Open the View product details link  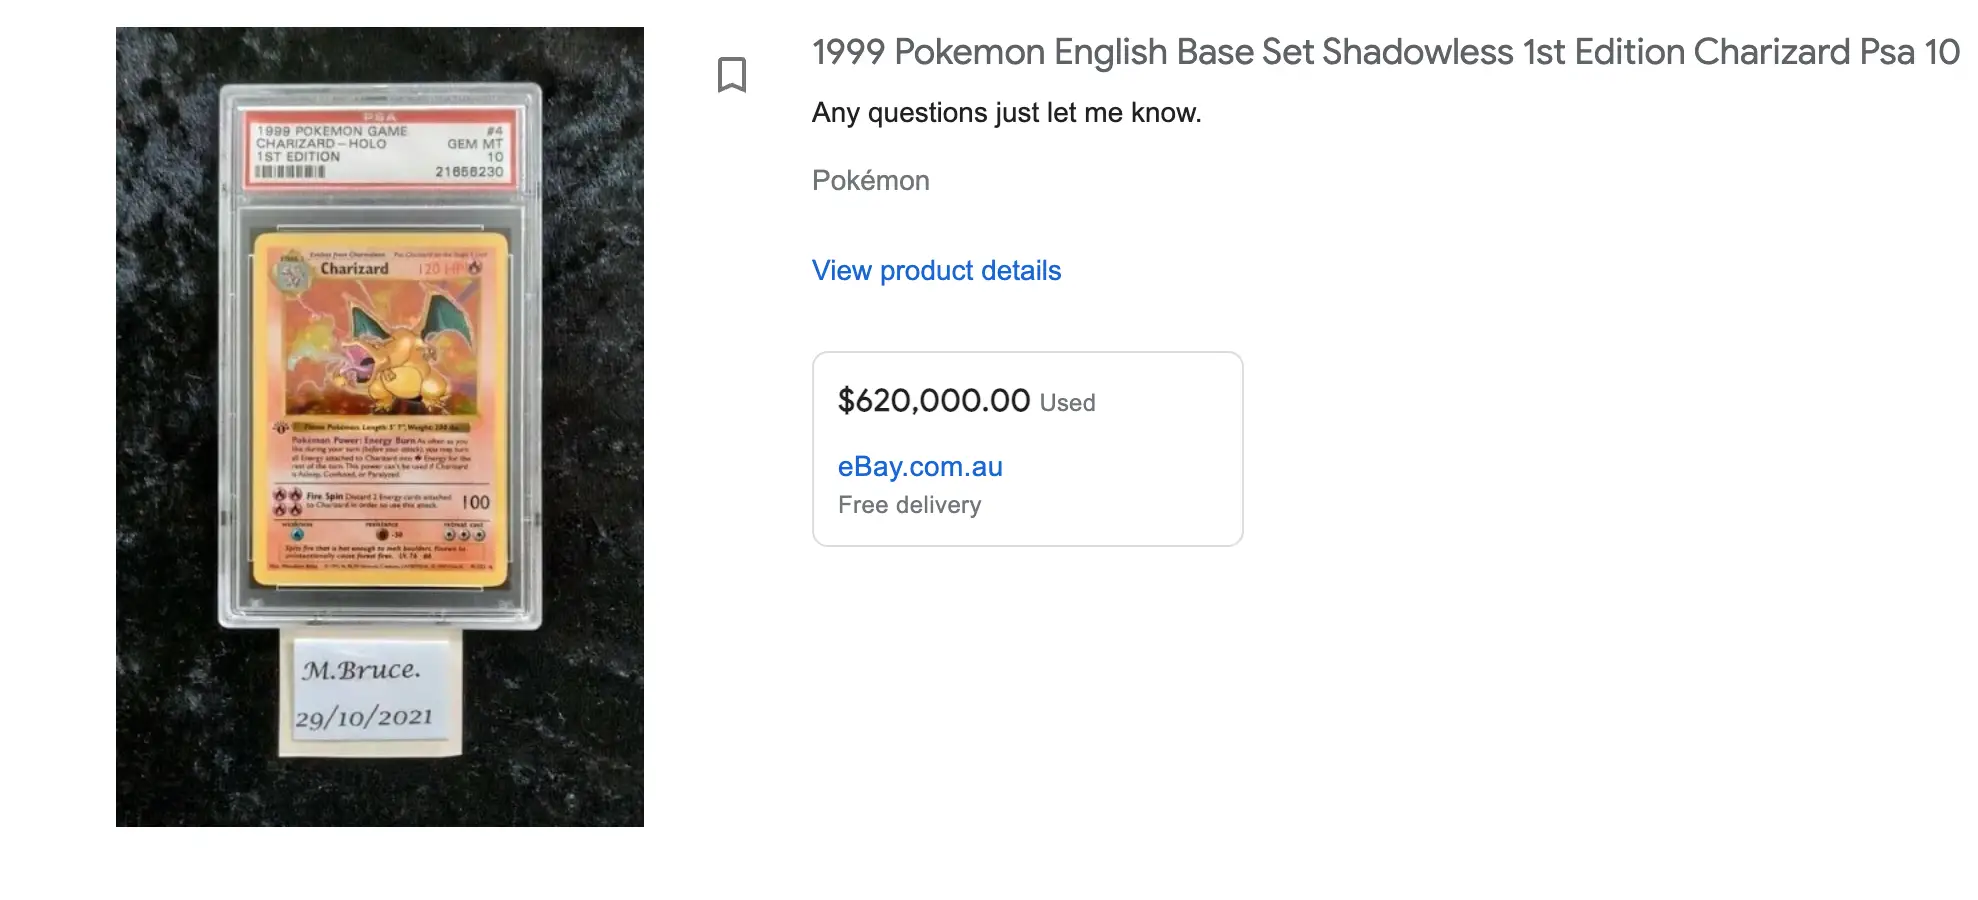click(x=936, y=271)
